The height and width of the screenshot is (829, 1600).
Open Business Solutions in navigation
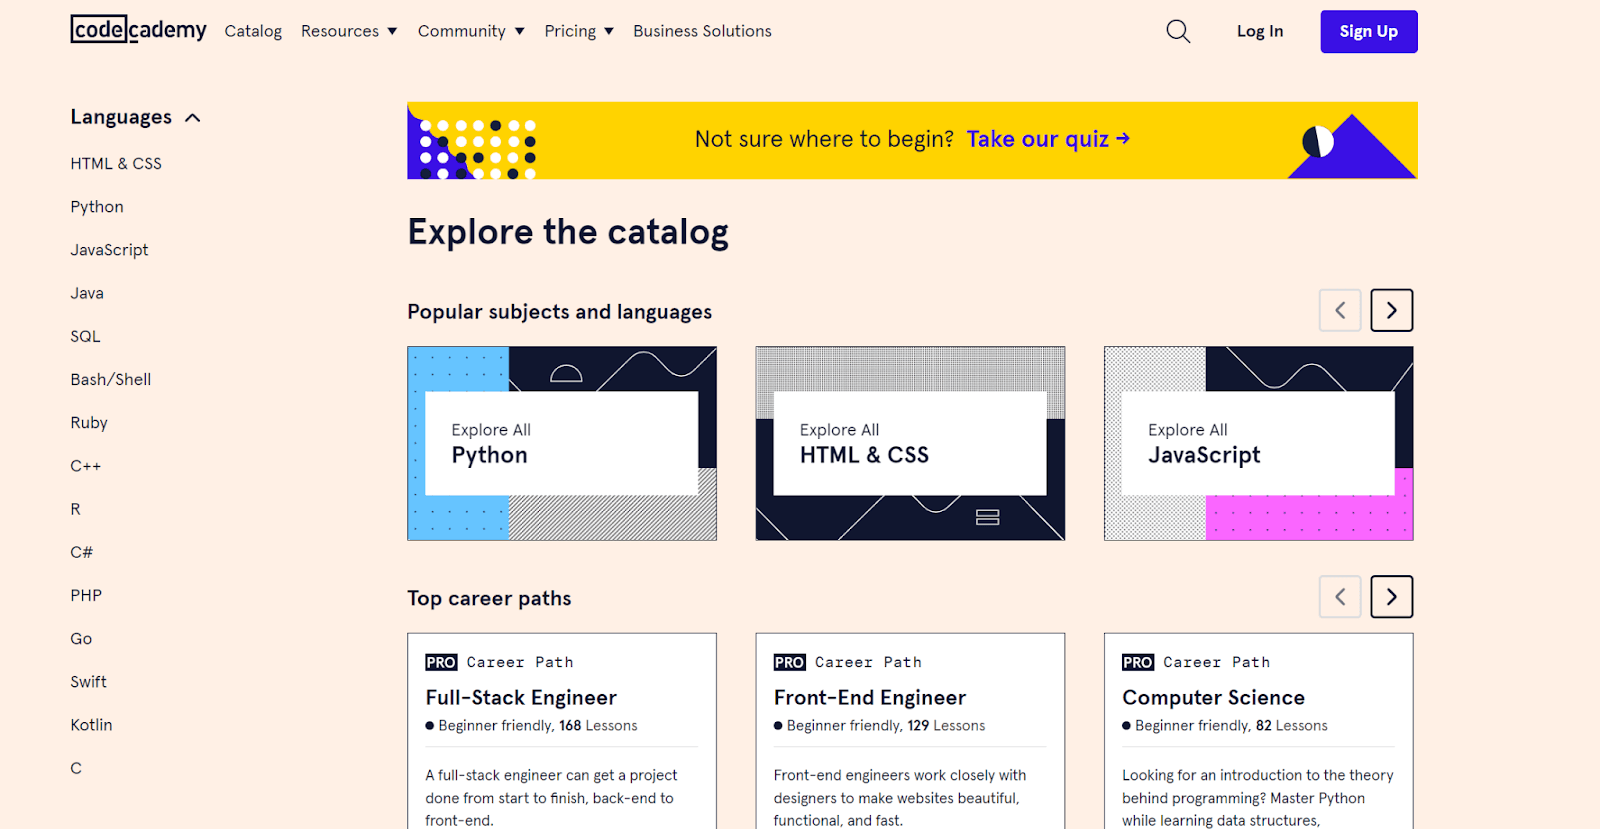pos(702,31)
